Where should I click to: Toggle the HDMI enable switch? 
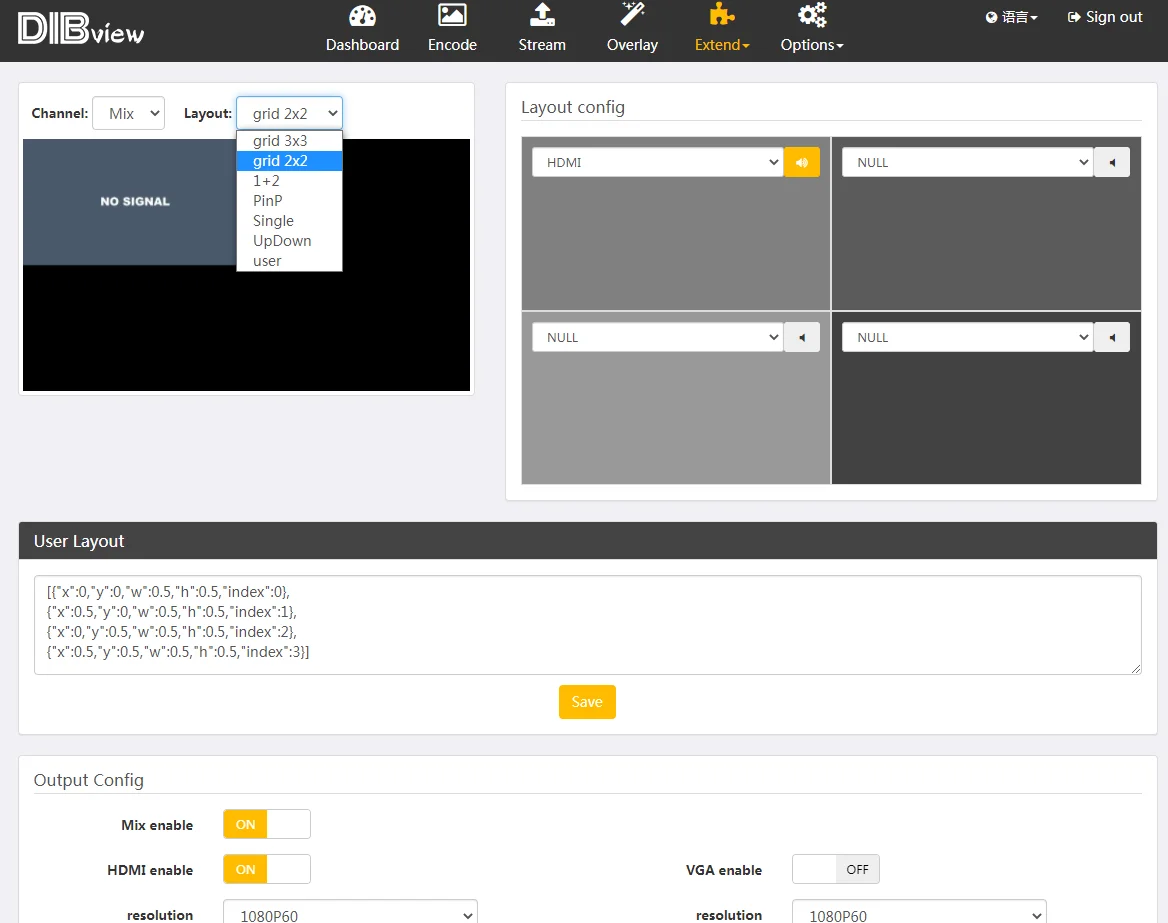(x=267, y=869)
